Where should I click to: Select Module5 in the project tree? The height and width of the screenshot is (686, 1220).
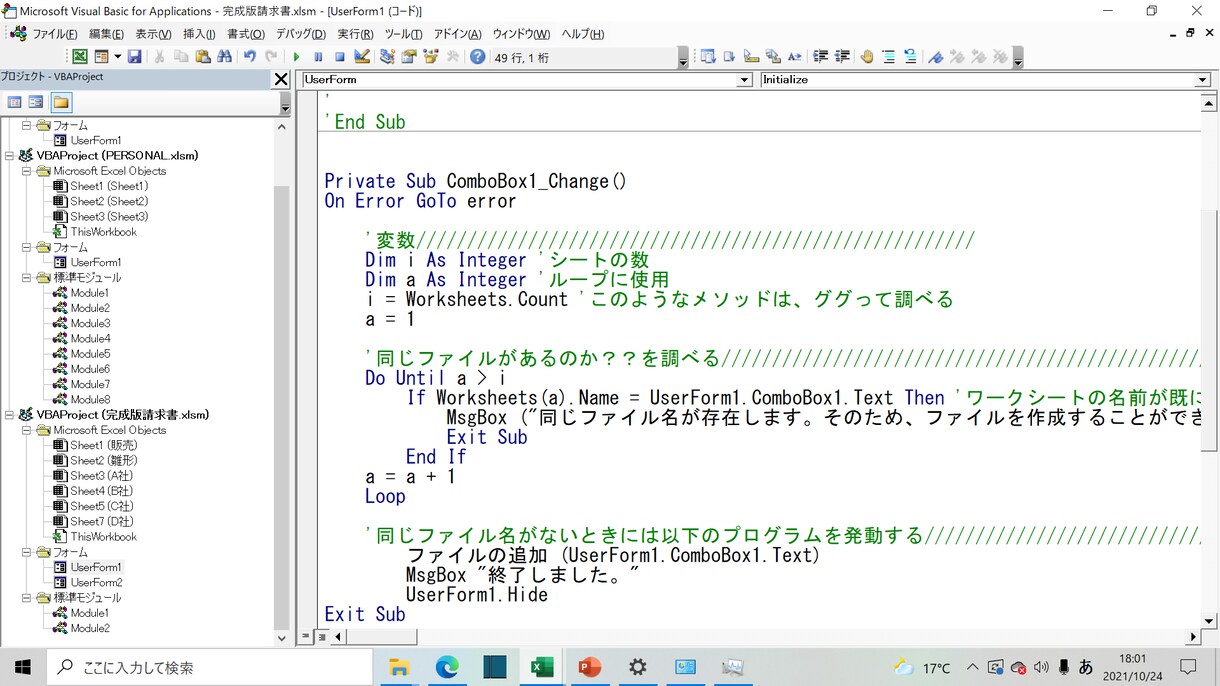(89, 354)
